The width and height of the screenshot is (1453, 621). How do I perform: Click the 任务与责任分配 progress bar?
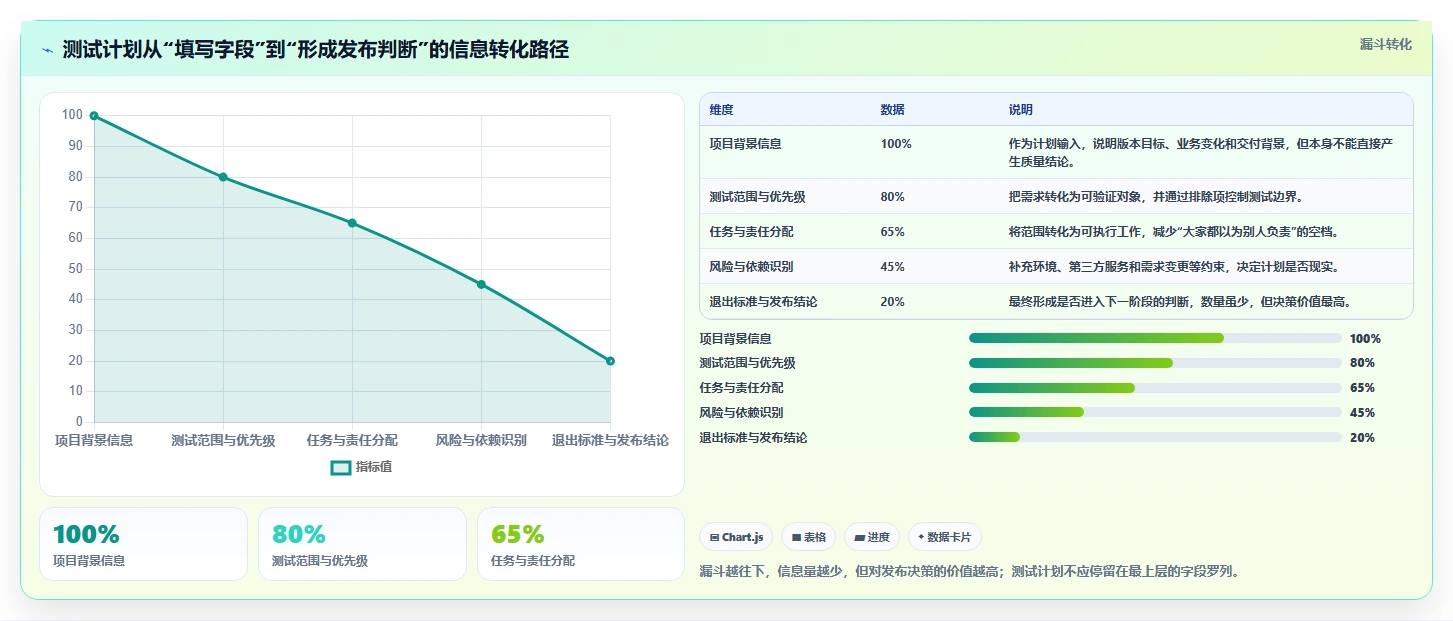1155,388
